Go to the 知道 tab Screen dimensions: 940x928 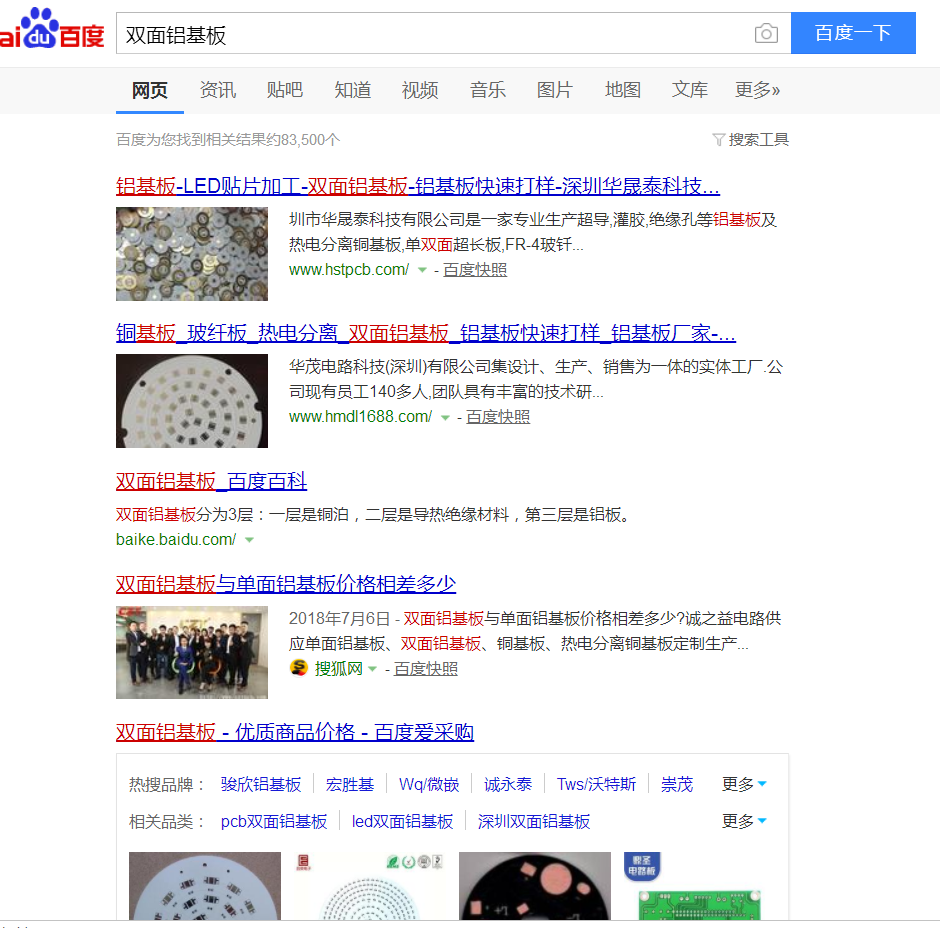pos(352,90)
